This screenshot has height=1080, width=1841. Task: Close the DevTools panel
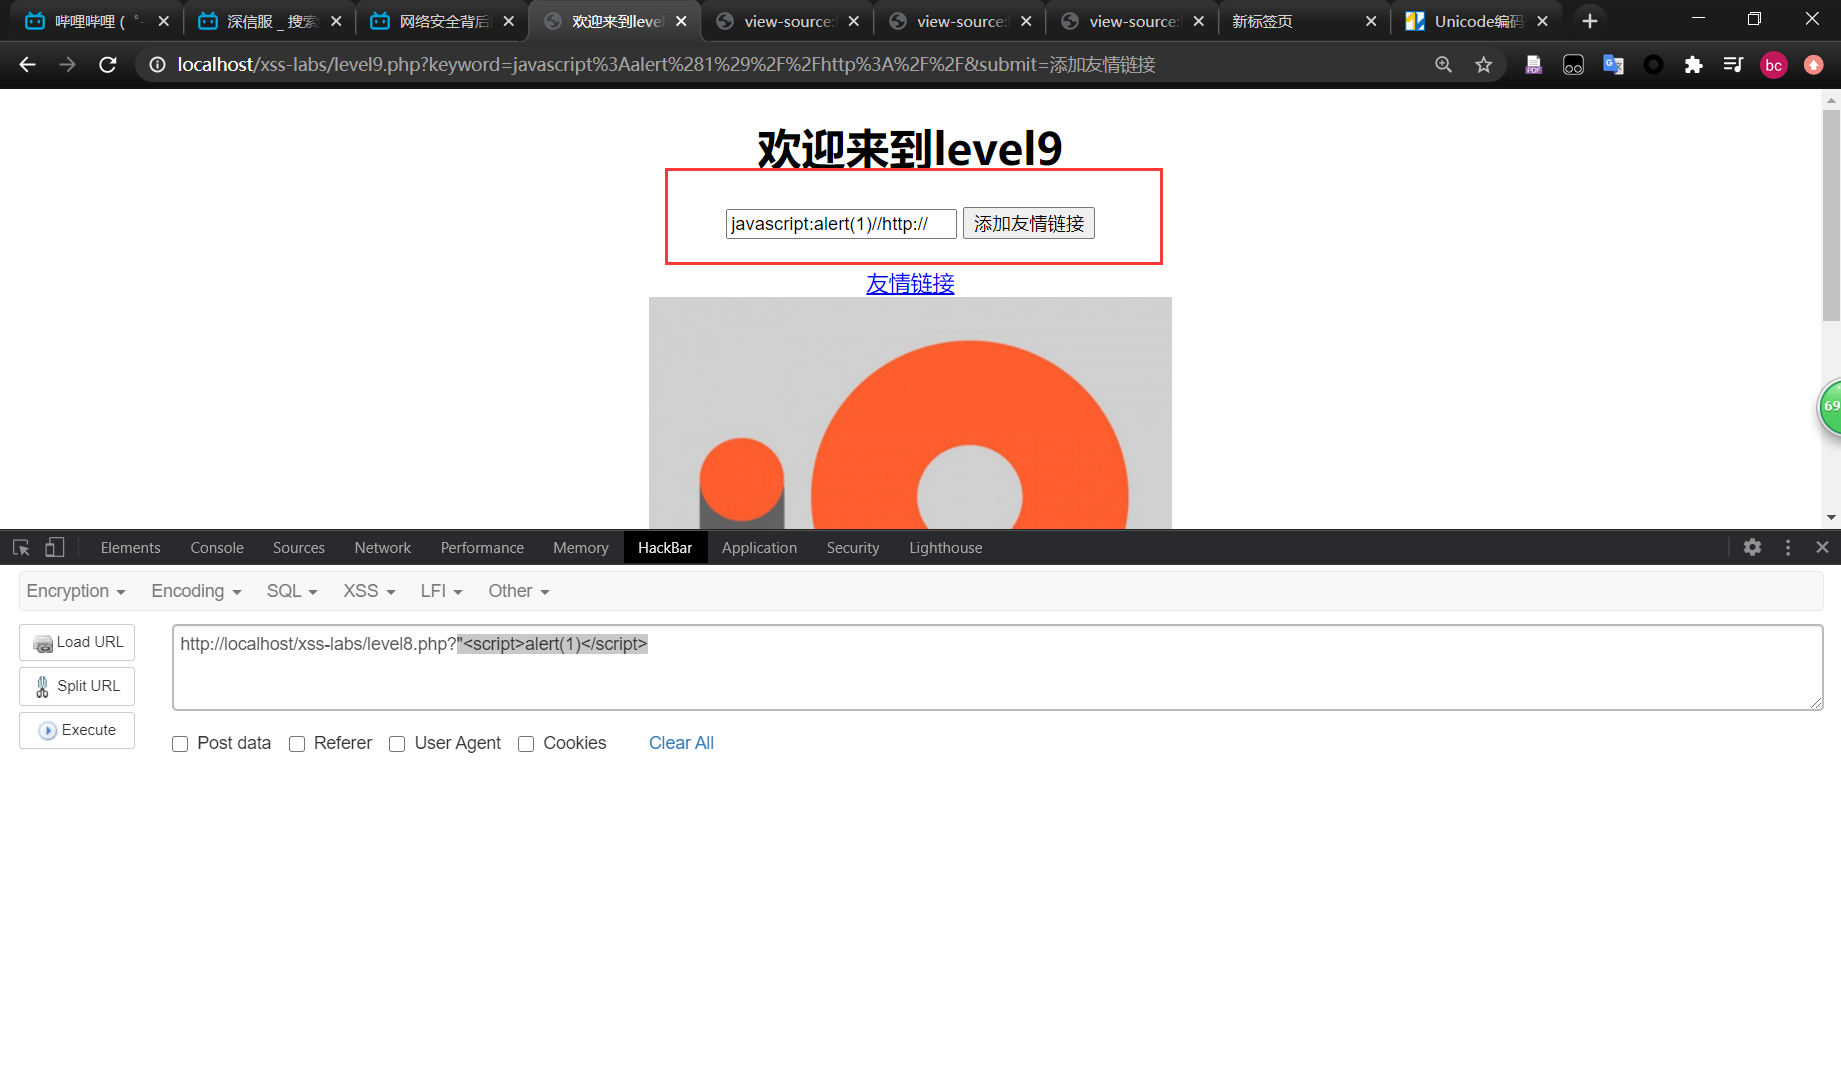(1822, 547)
